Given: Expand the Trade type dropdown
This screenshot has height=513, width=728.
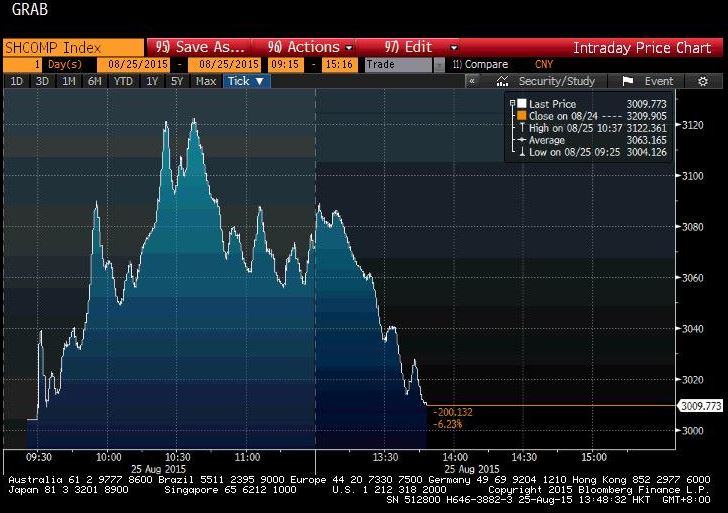Looking at the screenshot, I should coord(439,64).
